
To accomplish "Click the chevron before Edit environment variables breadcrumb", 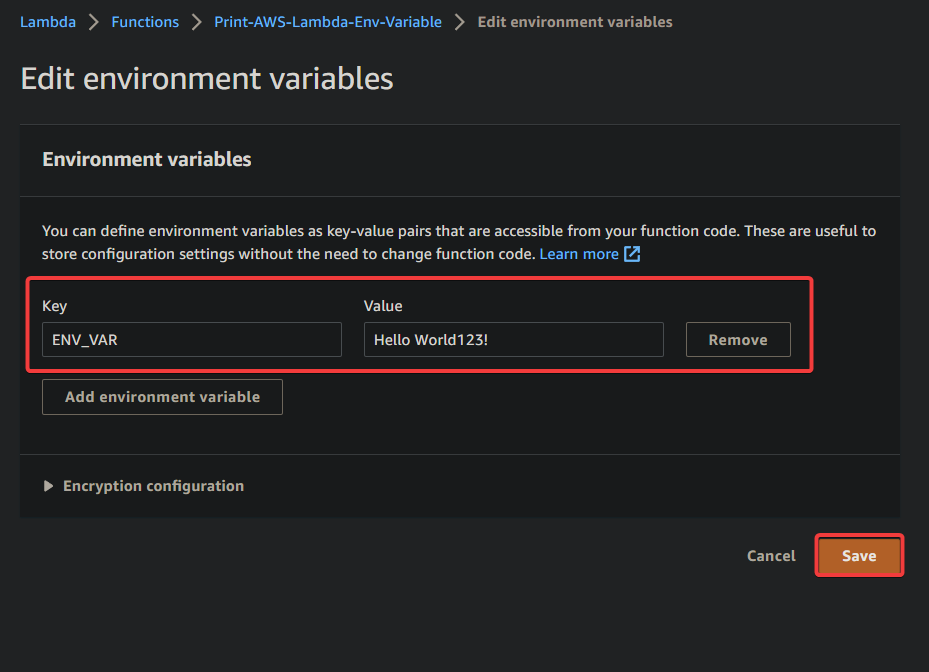I will tap(460, 23).
